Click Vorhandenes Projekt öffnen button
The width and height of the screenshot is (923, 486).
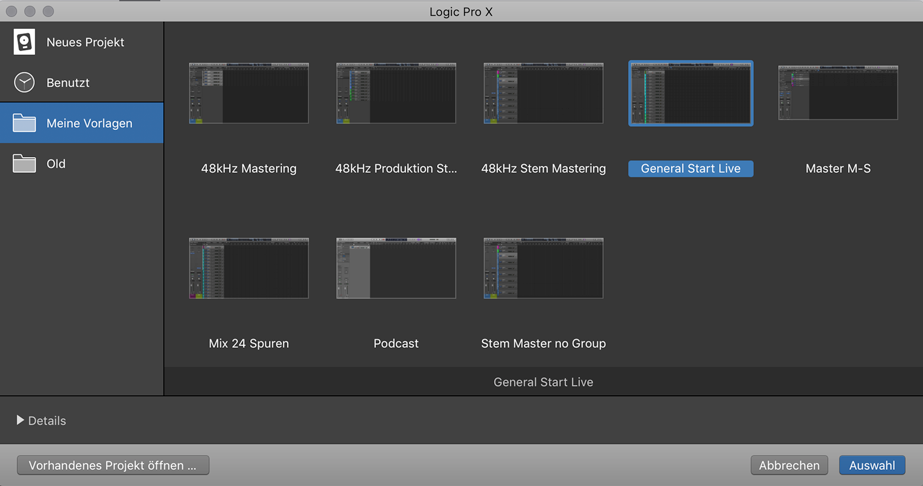click(x=113, y=465)
